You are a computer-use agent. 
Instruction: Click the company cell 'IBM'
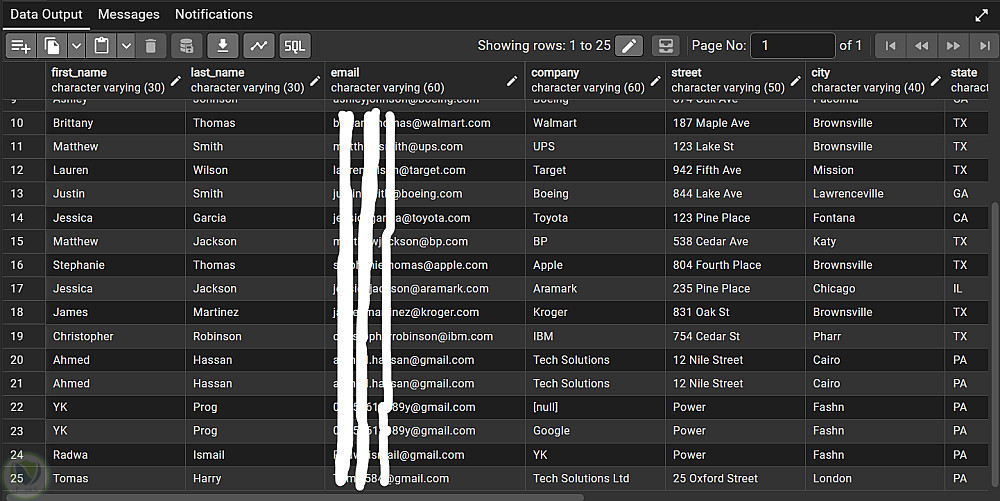click(595, 337)
